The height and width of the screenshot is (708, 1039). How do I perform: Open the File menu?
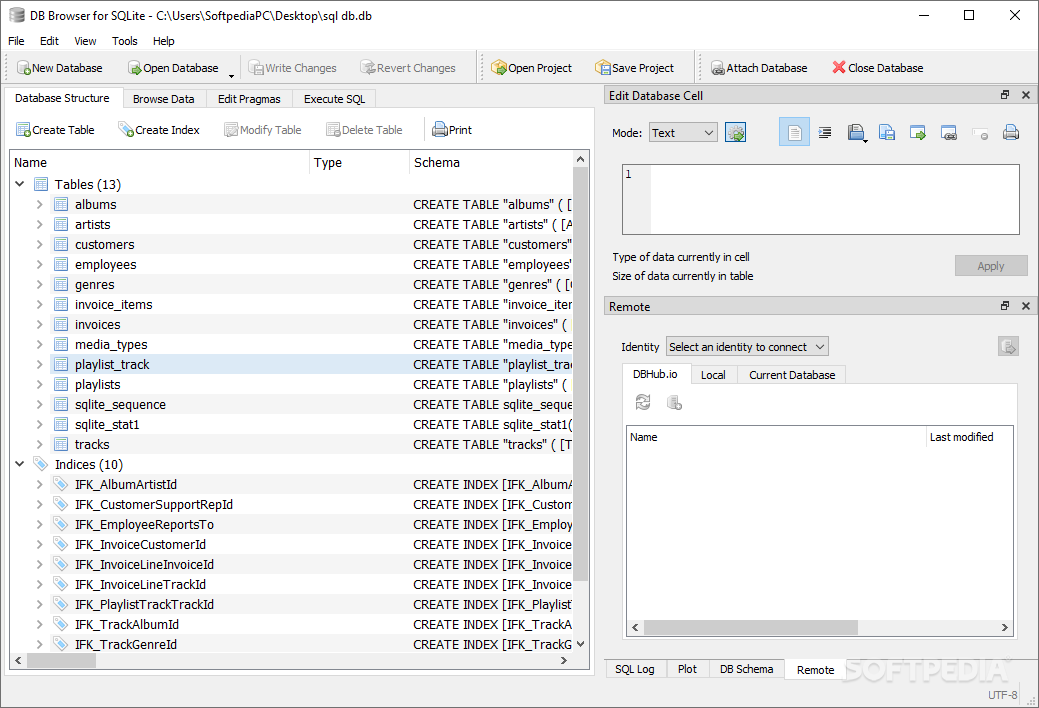pos(16,41)
